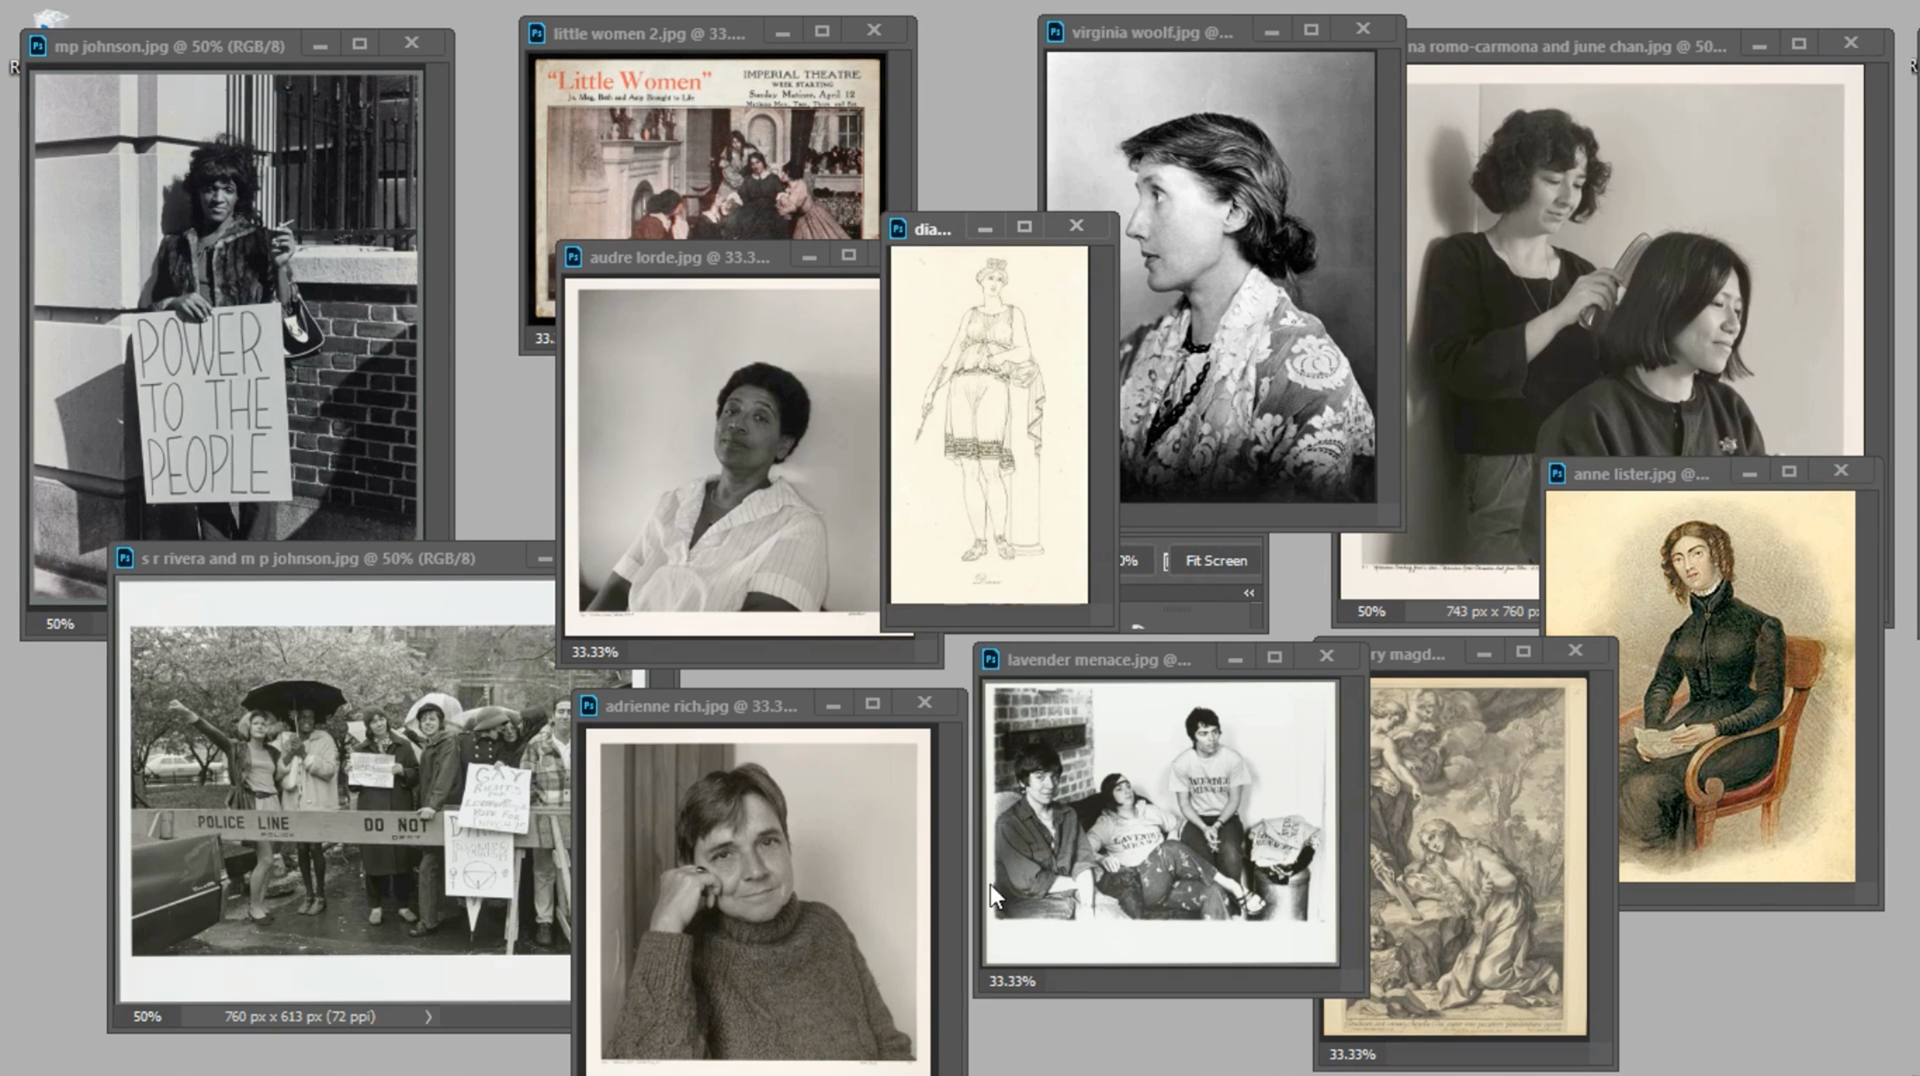
Task: Expand the s r rivera status bar arrow
Action: click(x=428, y=1016)
